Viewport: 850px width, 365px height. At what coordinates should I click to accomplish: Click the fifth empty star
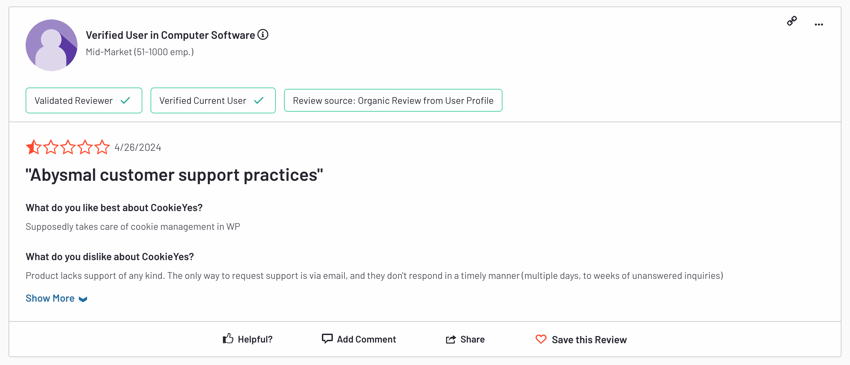click(x=102, y=147)
